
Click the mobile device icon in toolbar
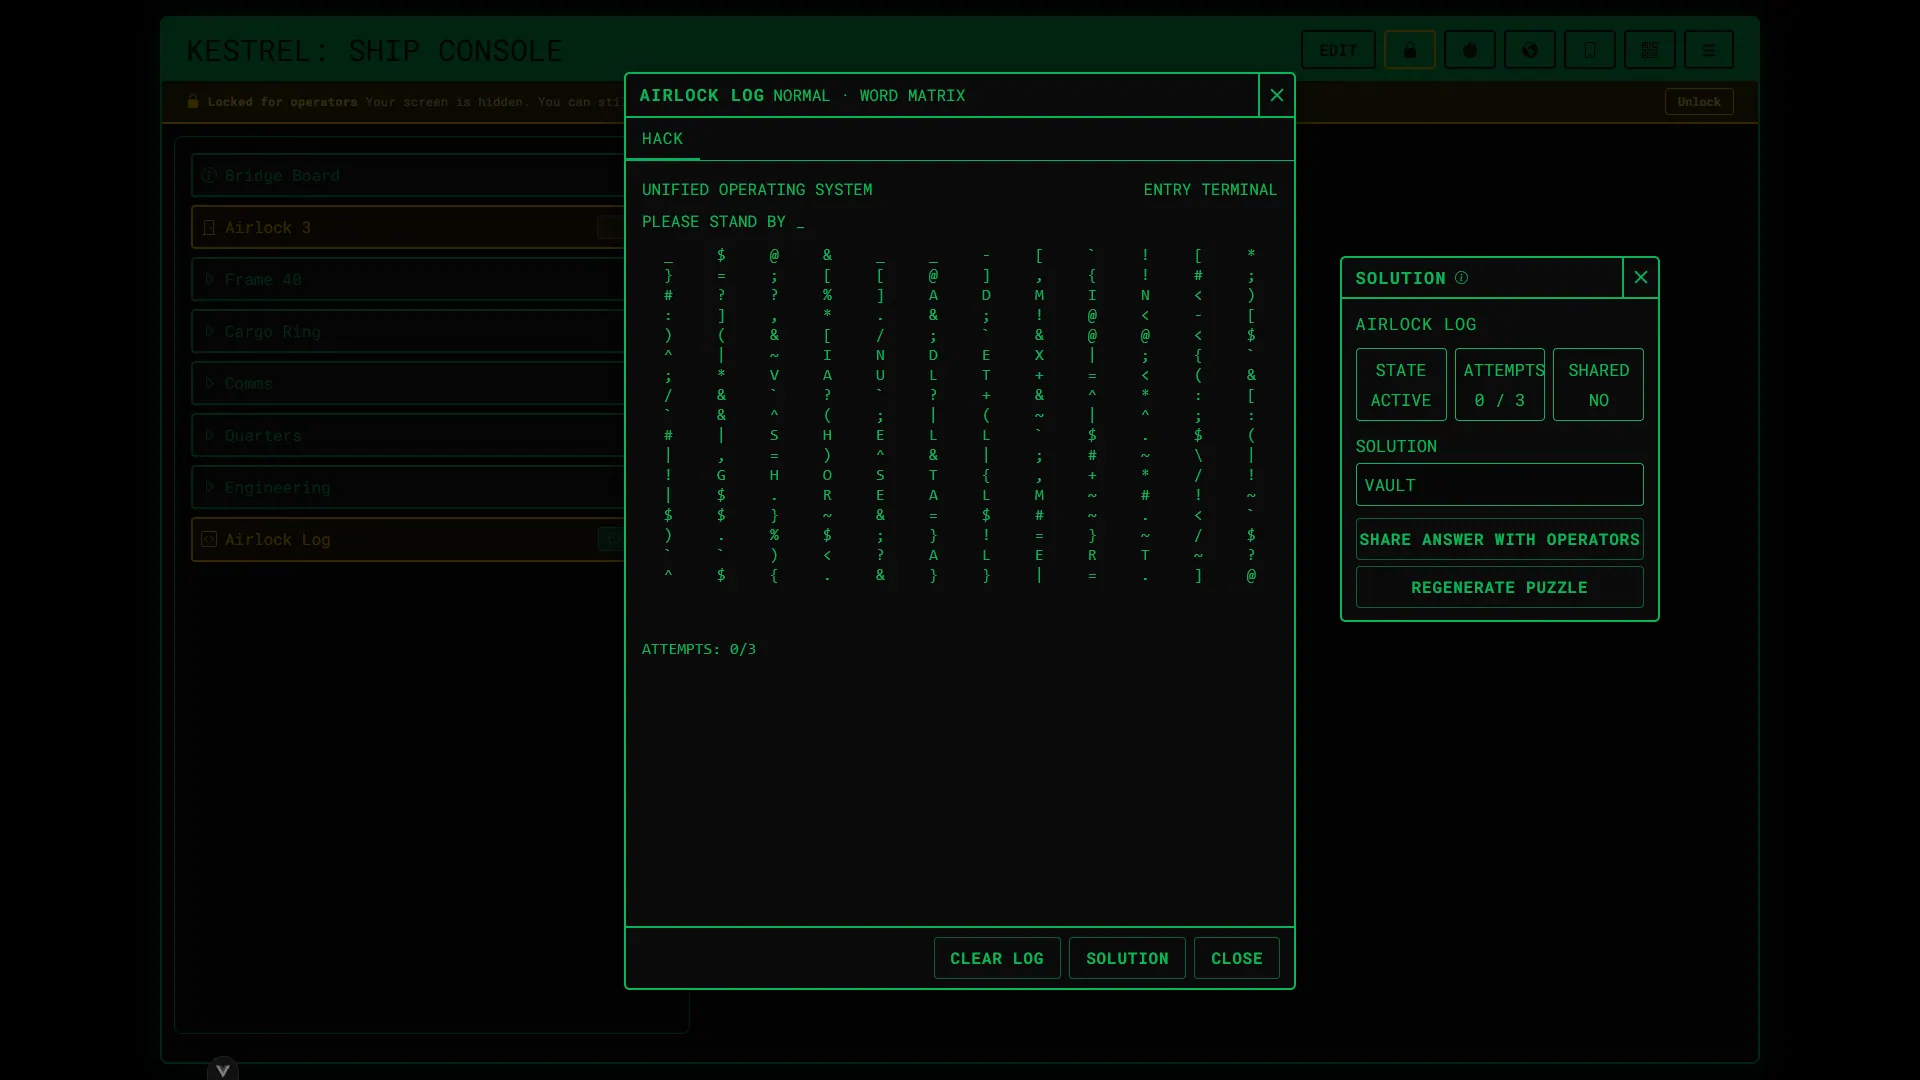1590,50
